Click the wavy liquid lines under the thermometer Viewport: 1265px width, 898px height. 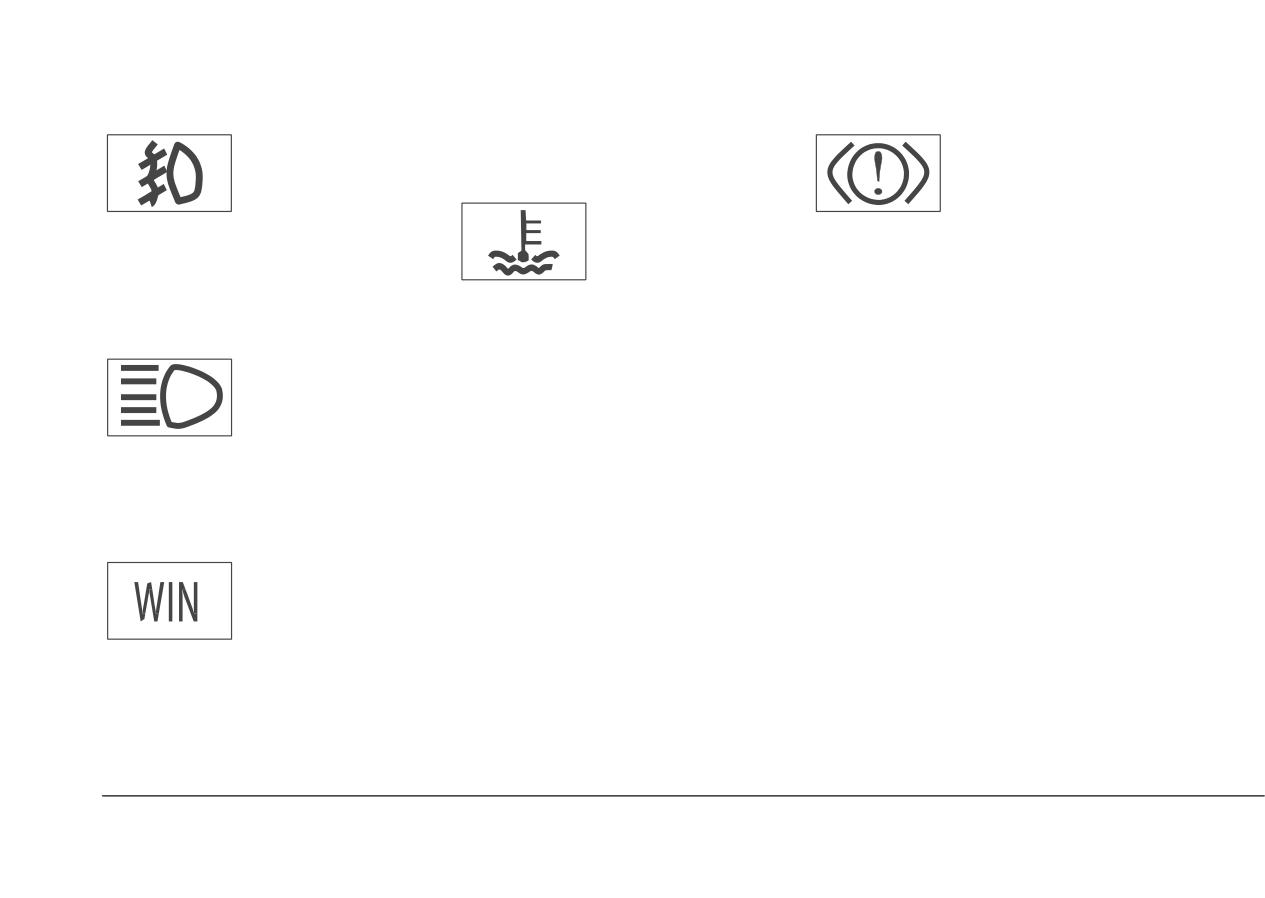pos(523,264)
